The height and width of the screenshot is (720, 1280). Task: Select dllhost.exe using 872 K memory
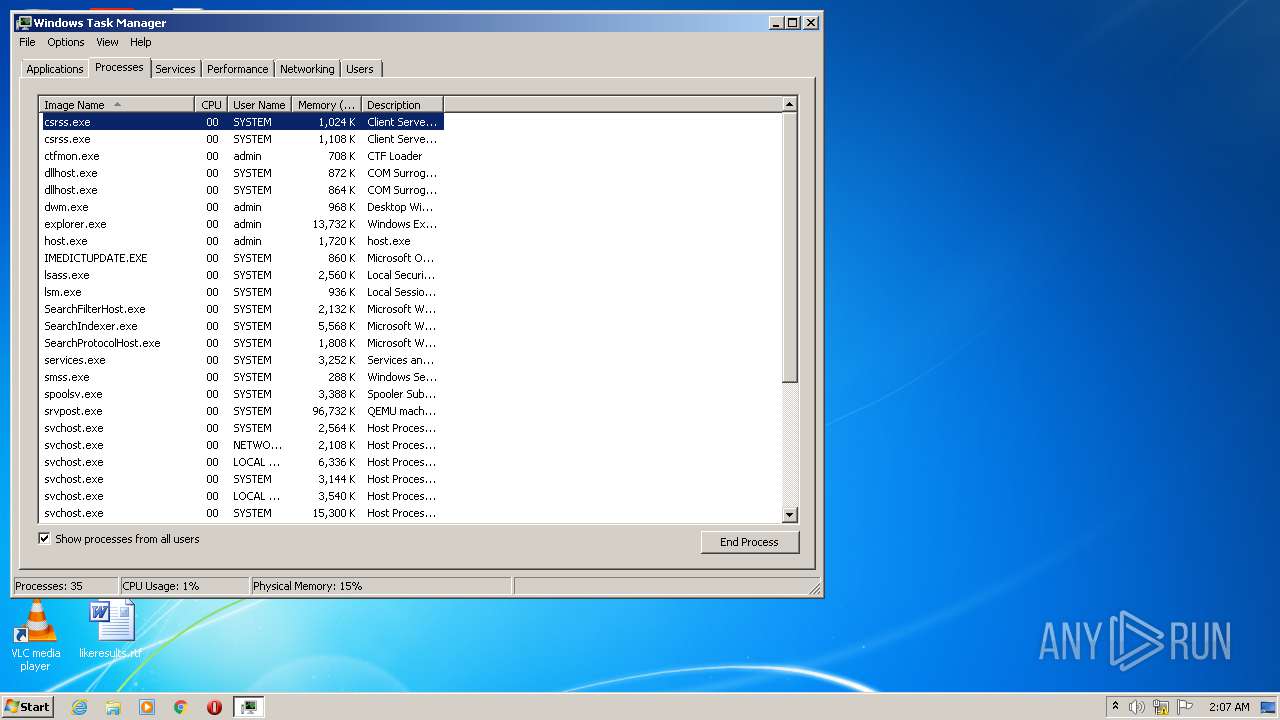[241, 173]
